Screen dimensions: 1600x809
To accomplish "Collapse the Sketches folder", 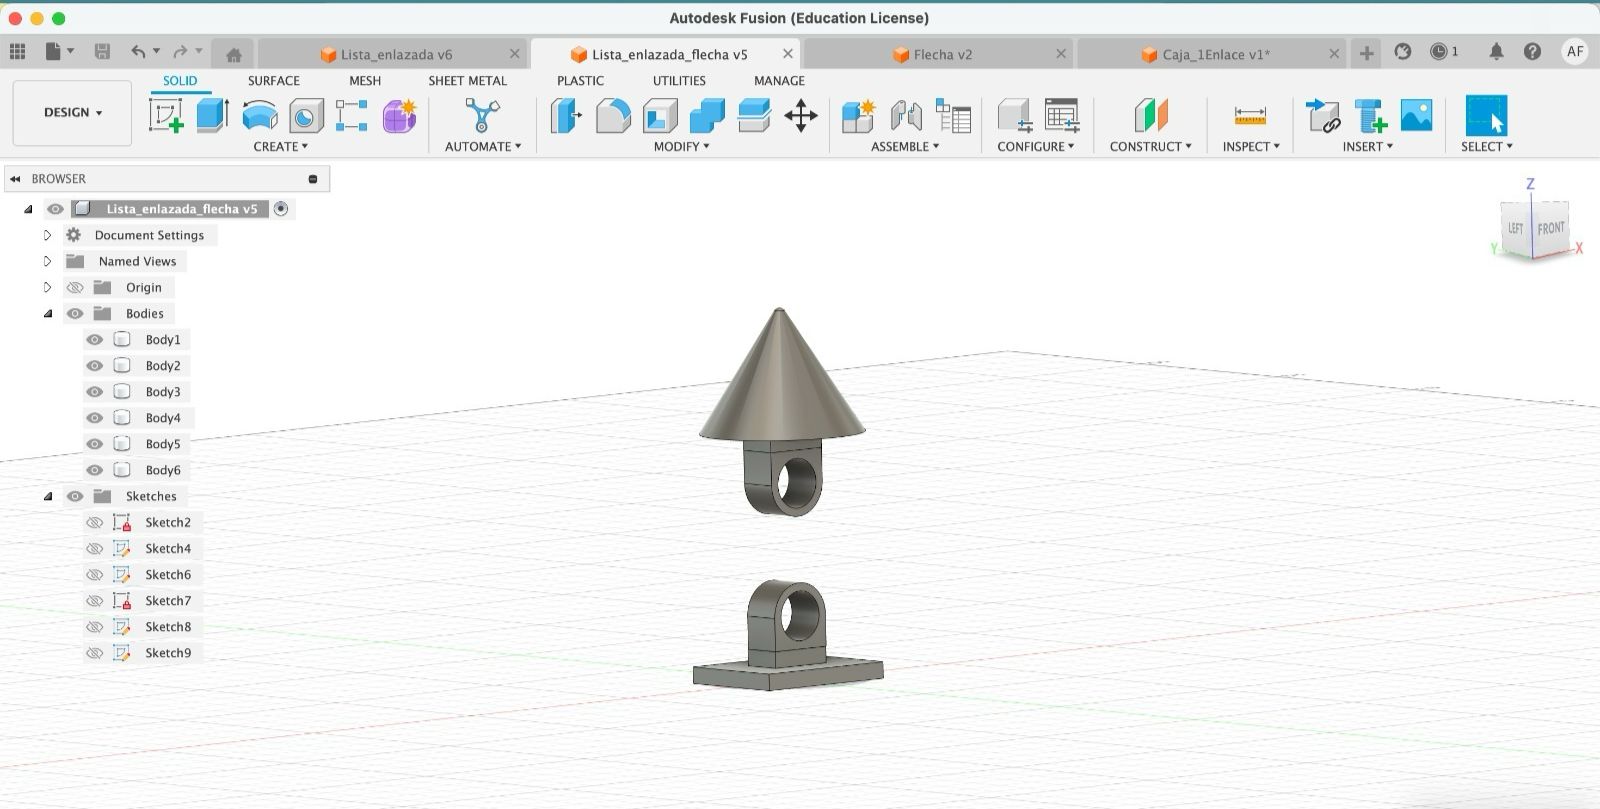I will coord(47,496).
